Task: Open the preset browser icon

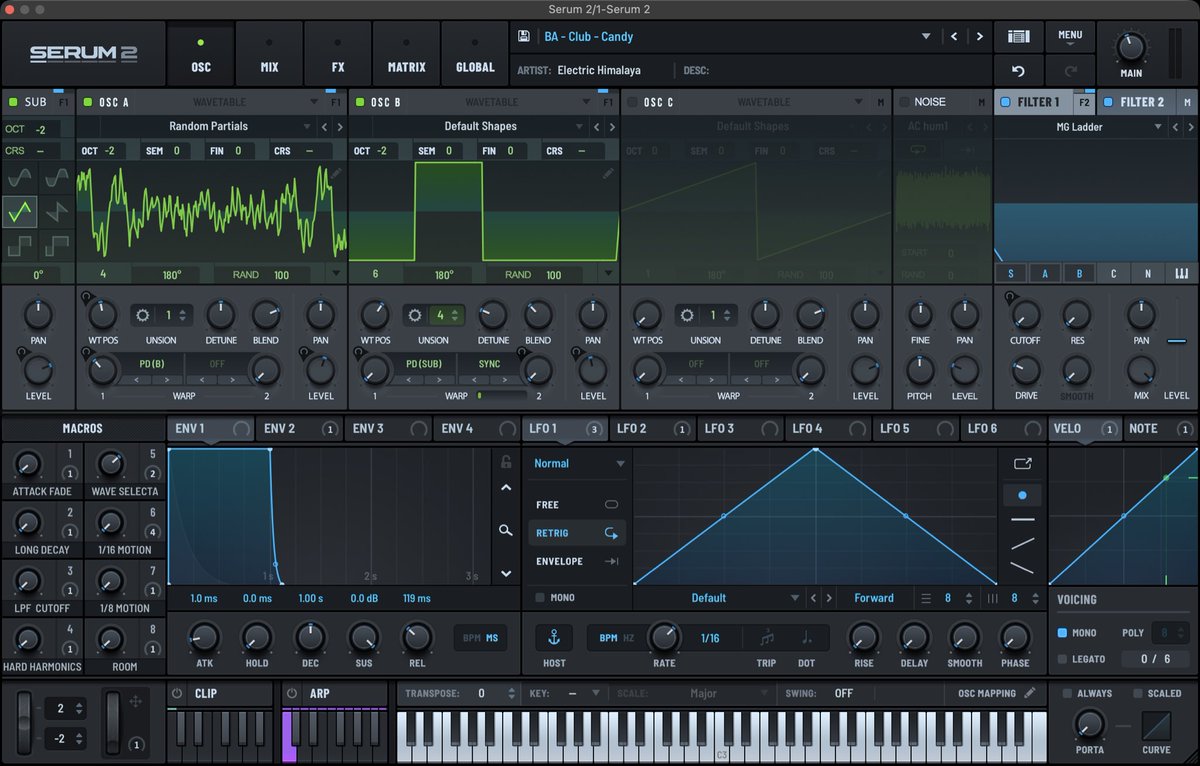Action: [1018, 37]
